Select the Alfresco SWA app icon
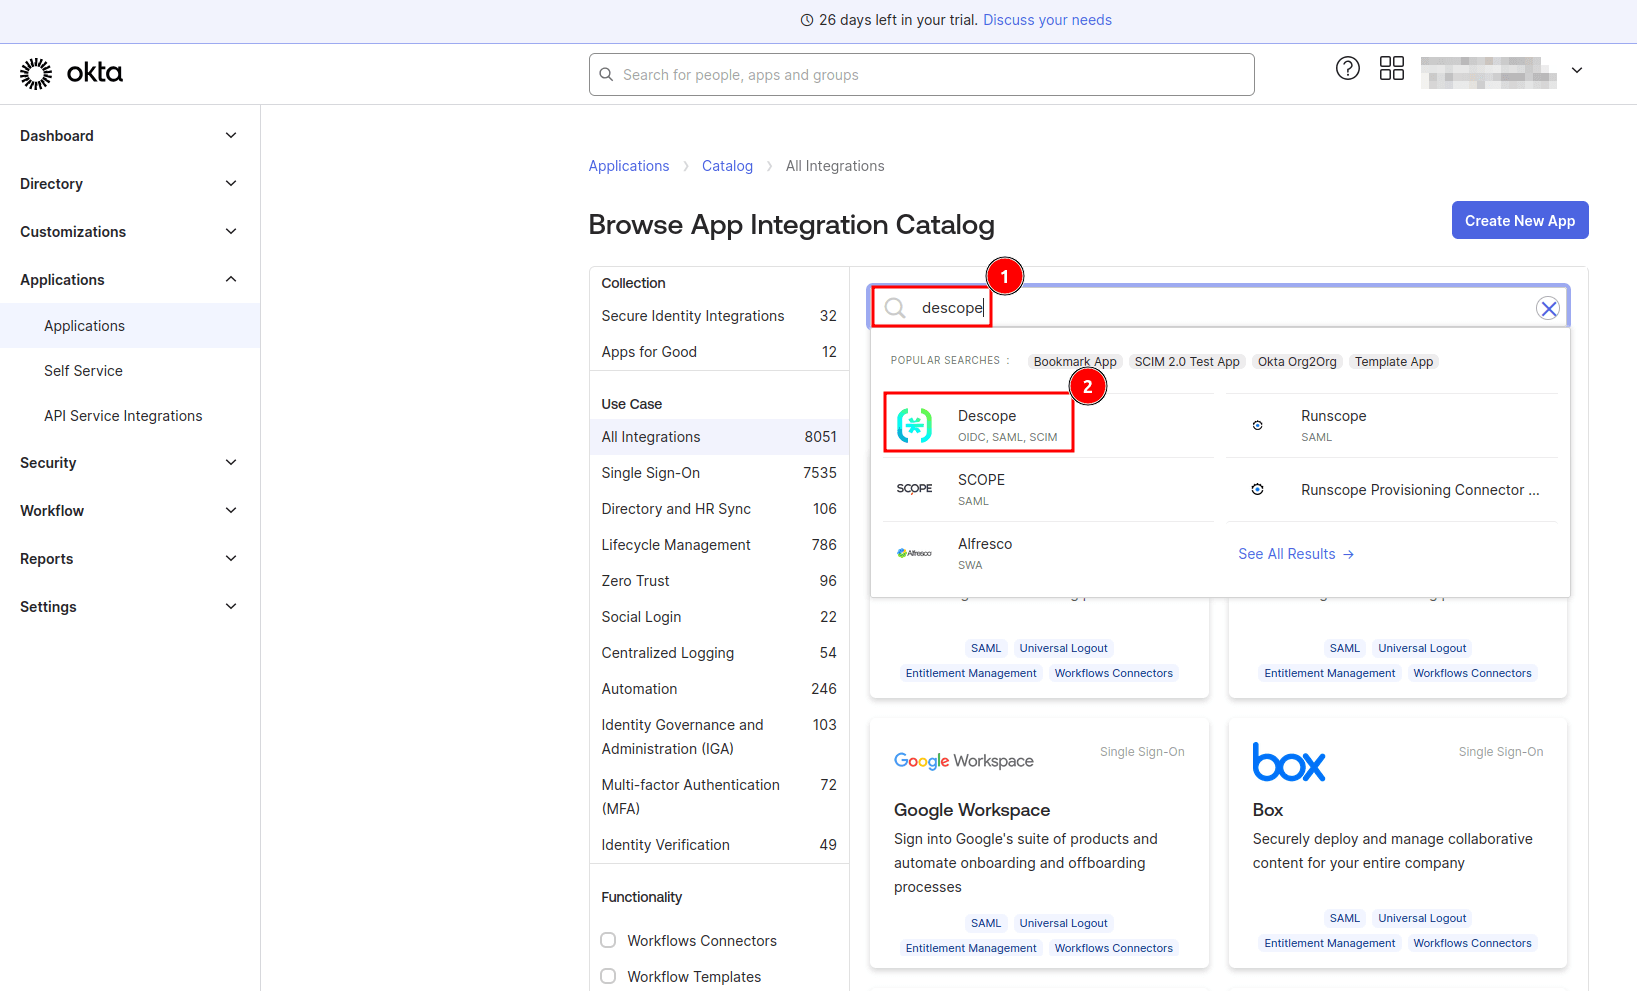The width and height of the screenshot is (1637, 991). click(915, 552)
